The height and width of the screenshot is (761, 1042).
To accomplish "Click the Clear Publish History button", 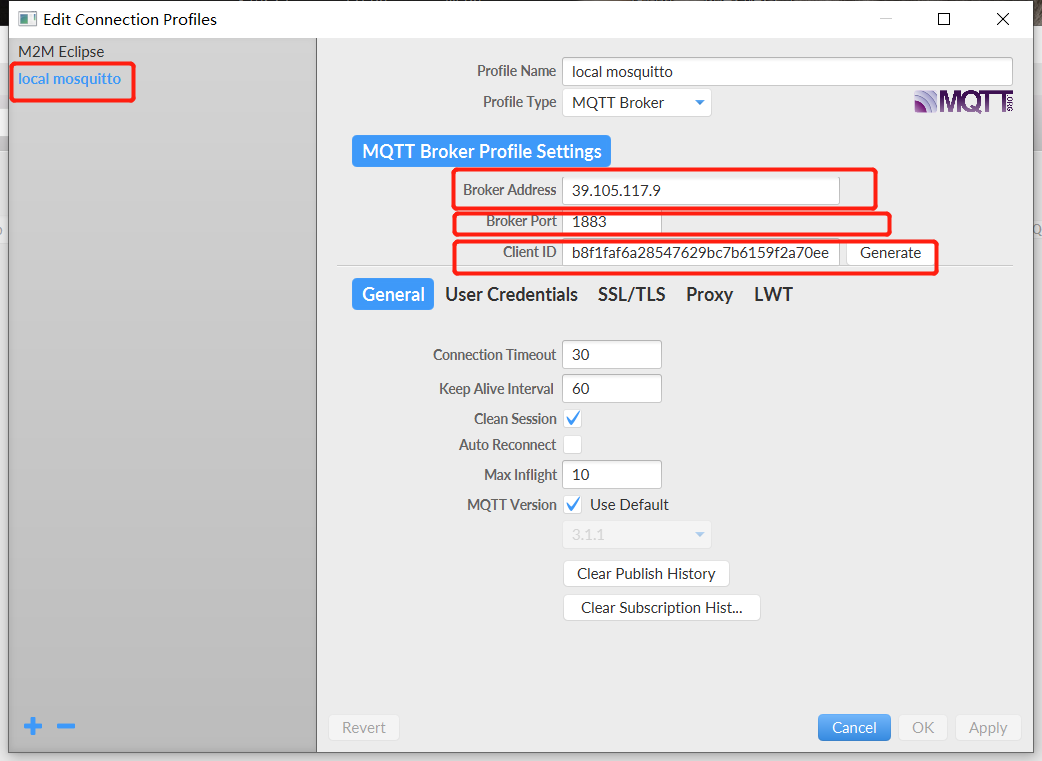I will coord(646,574).
